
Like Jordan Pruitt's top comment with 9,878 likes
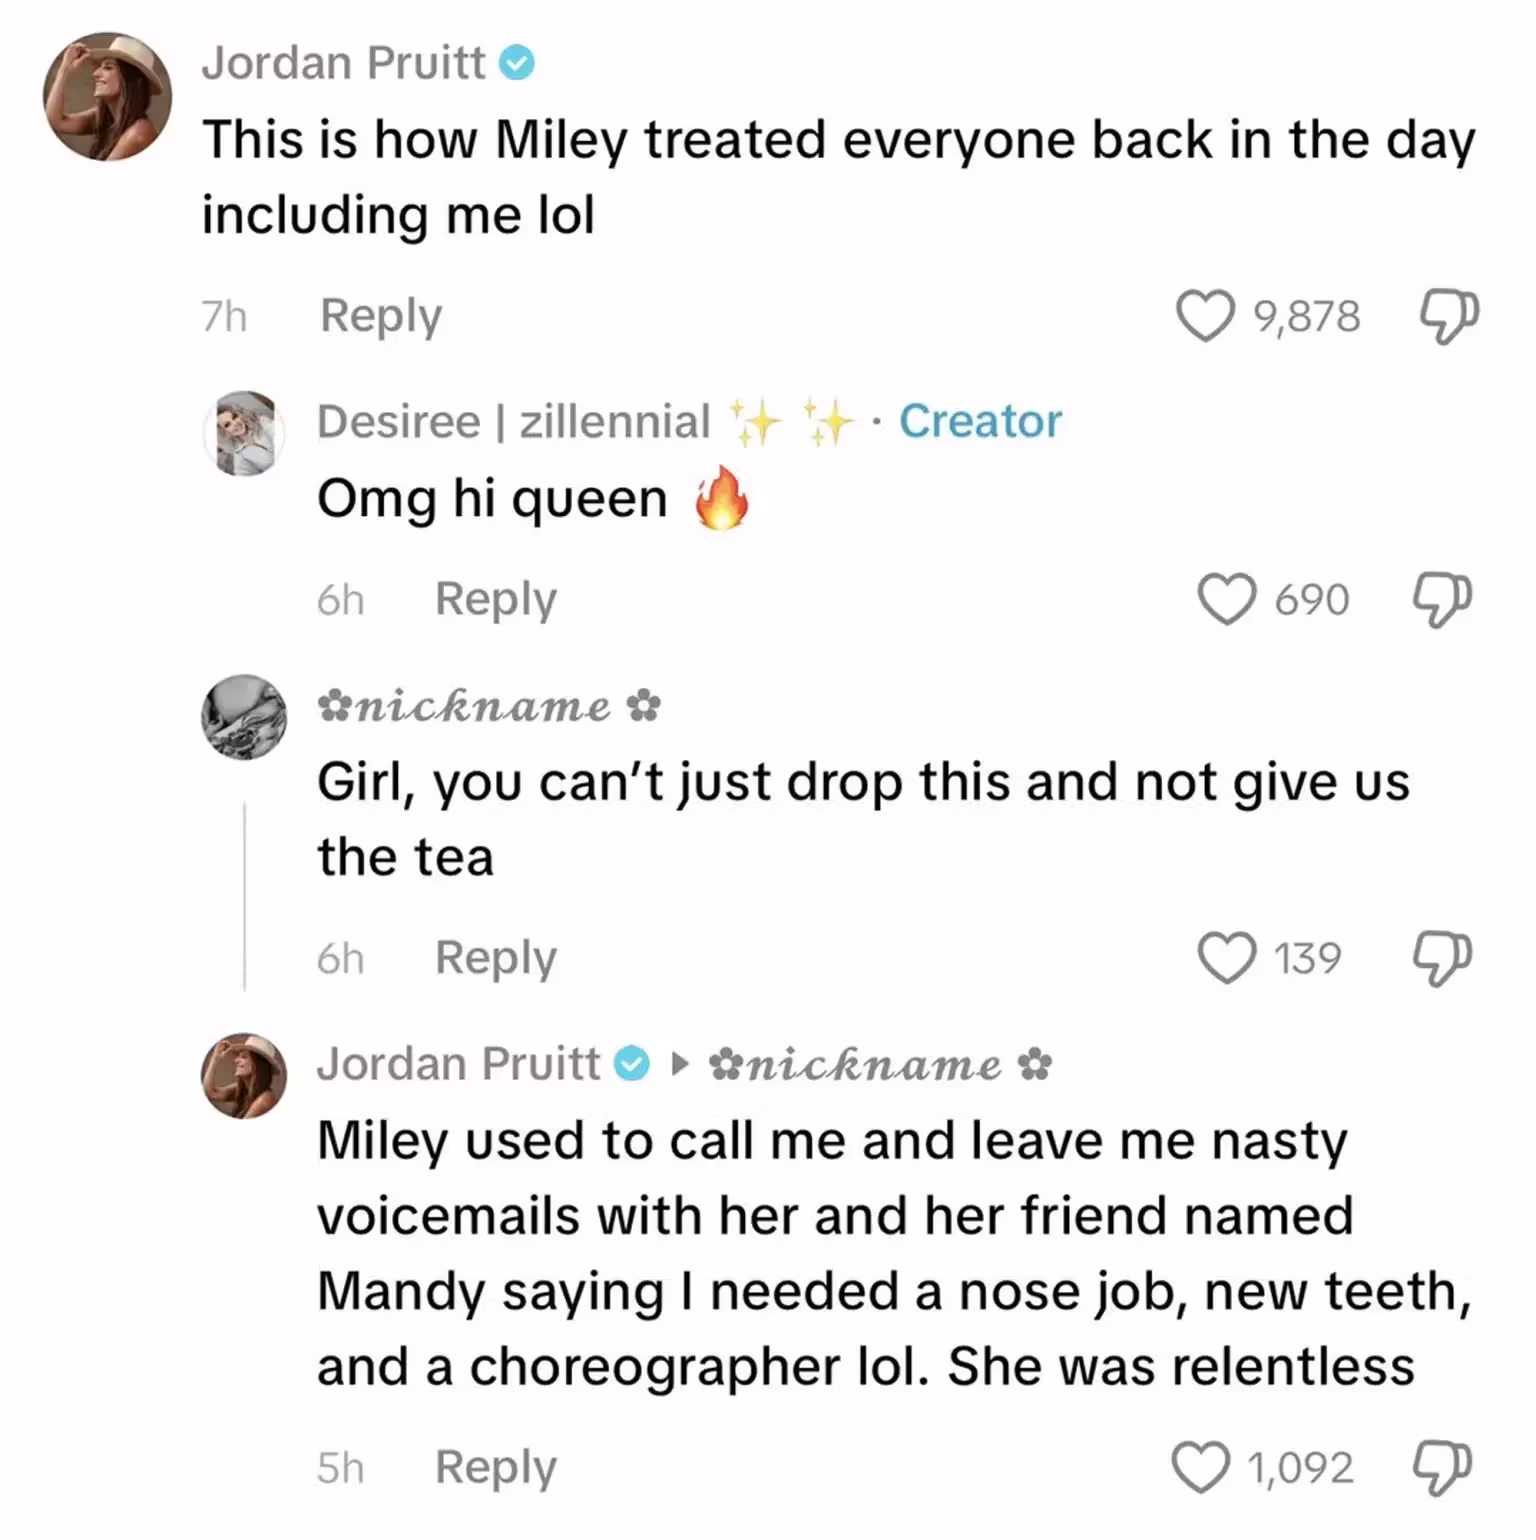point(1203,316)
